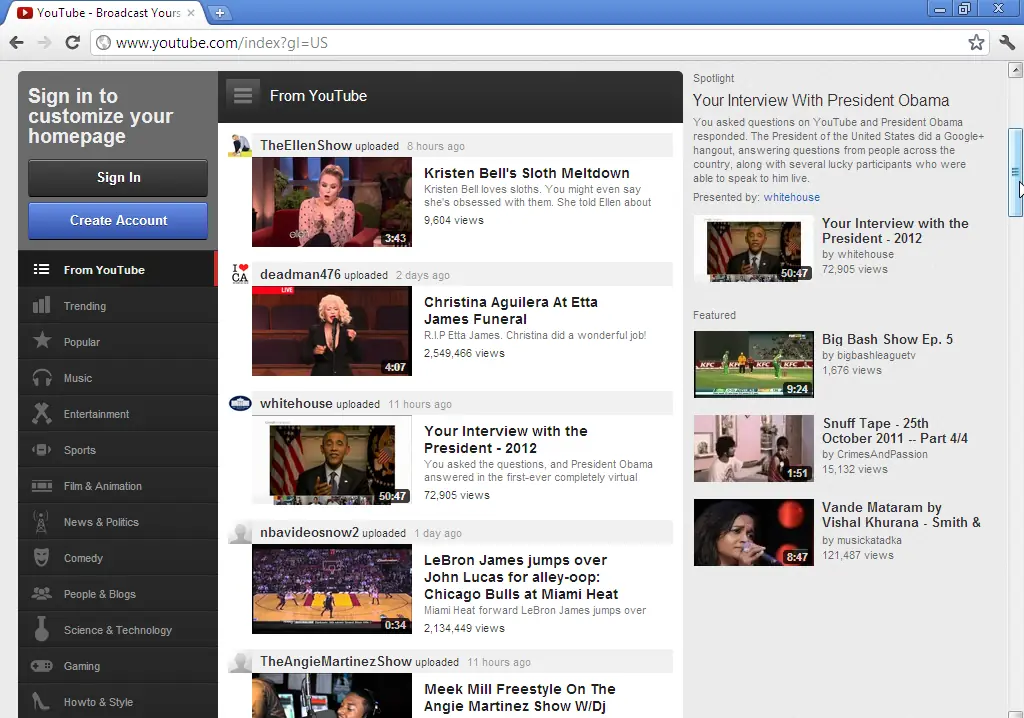Image resolution: width=1024 pixels, height=718 pixels.
Task: Open TheEllenShow channel name link
Action: tap(306, 146)
